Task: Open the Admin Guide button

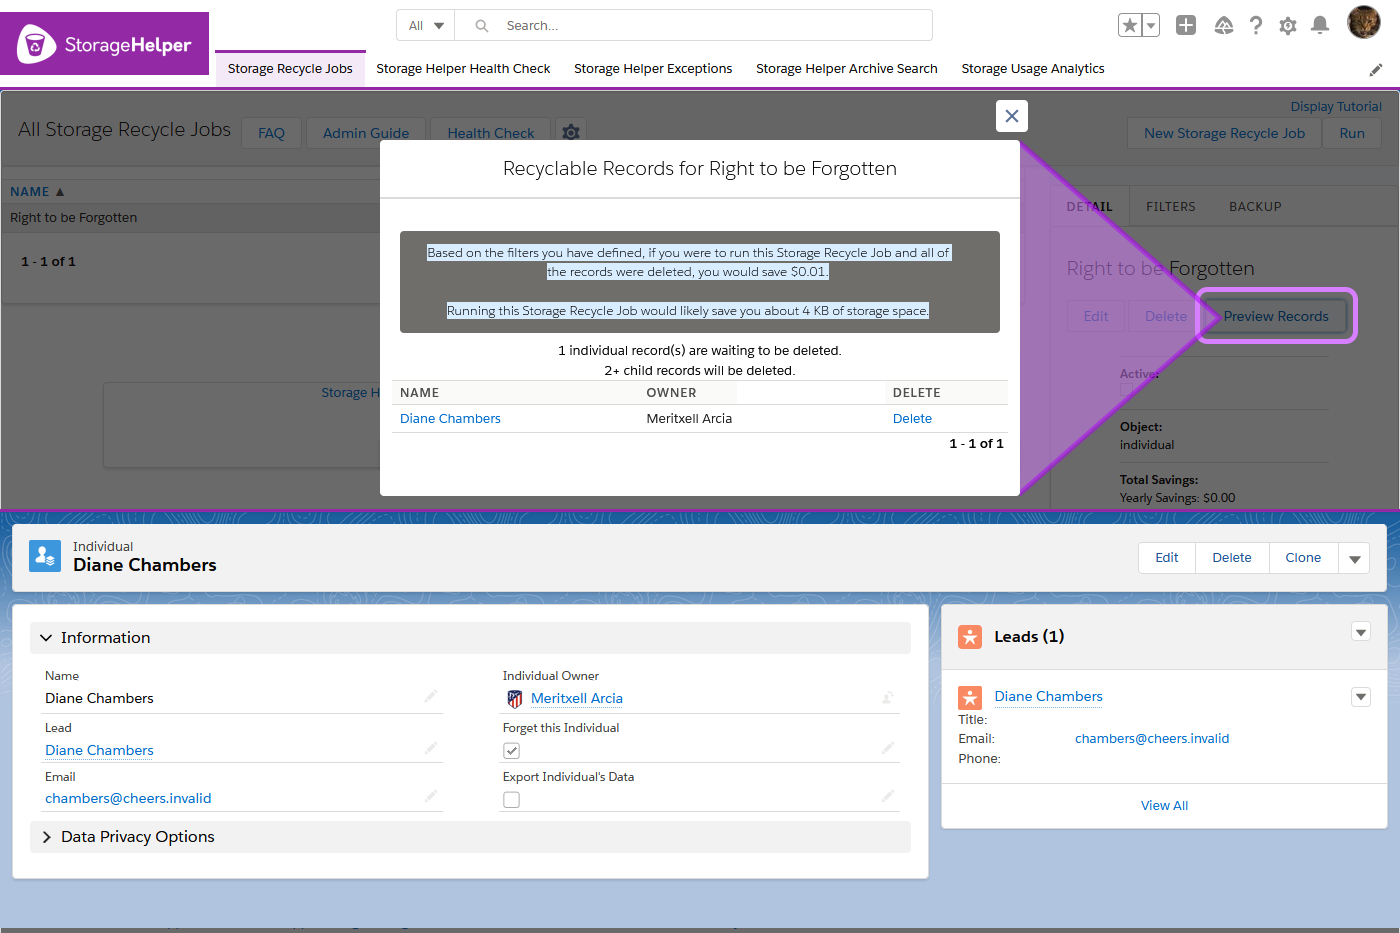Action: point(366,133)
